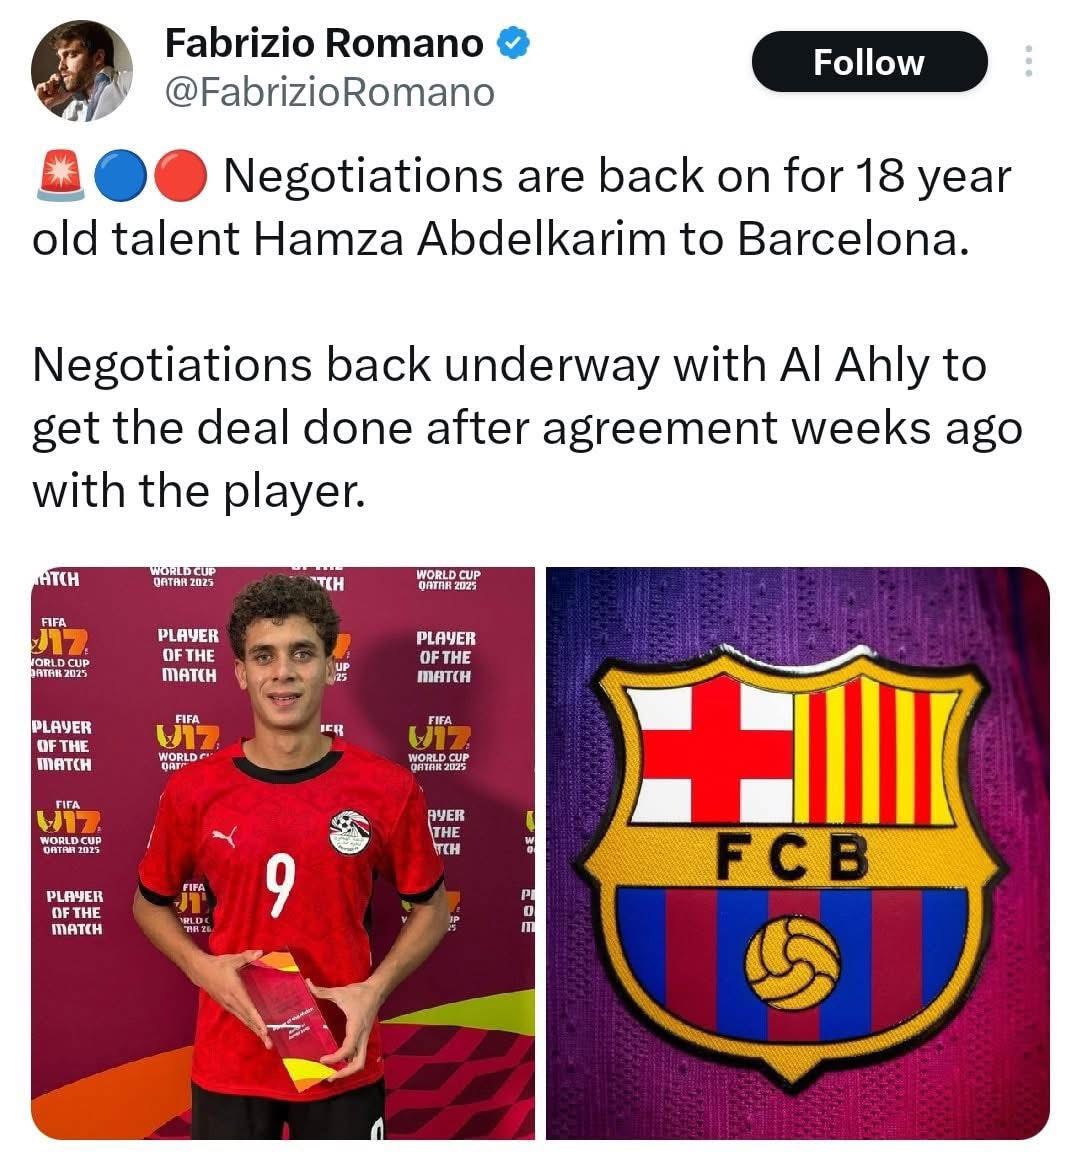Click the Fabrizio Romano display name
Image resolution: width=1080 pixels, height=1155 pixels.
[323, 44]
